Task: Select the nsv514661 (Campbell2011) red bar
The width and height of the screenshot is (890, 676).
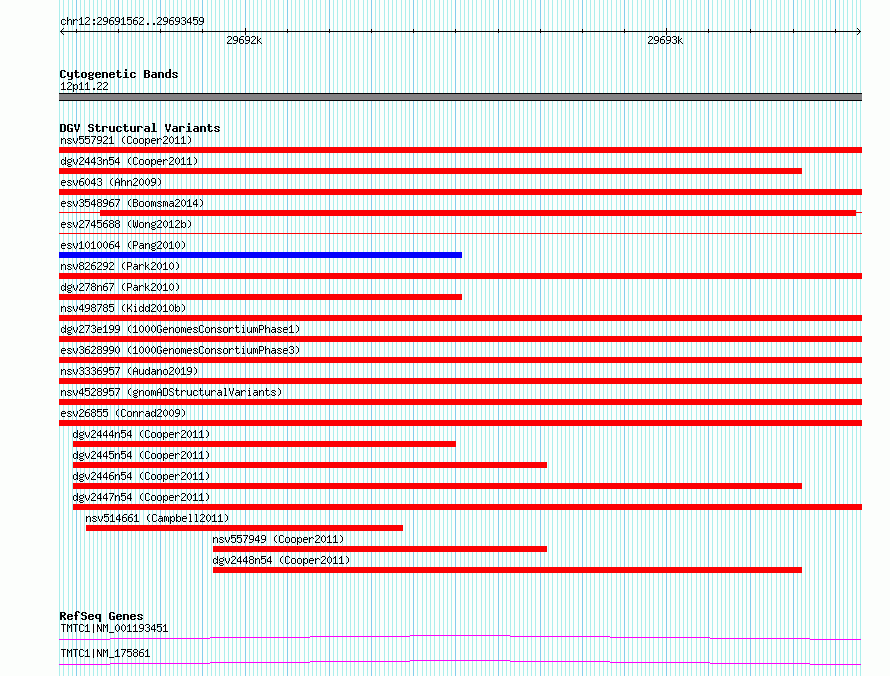Action: [244, 528]
